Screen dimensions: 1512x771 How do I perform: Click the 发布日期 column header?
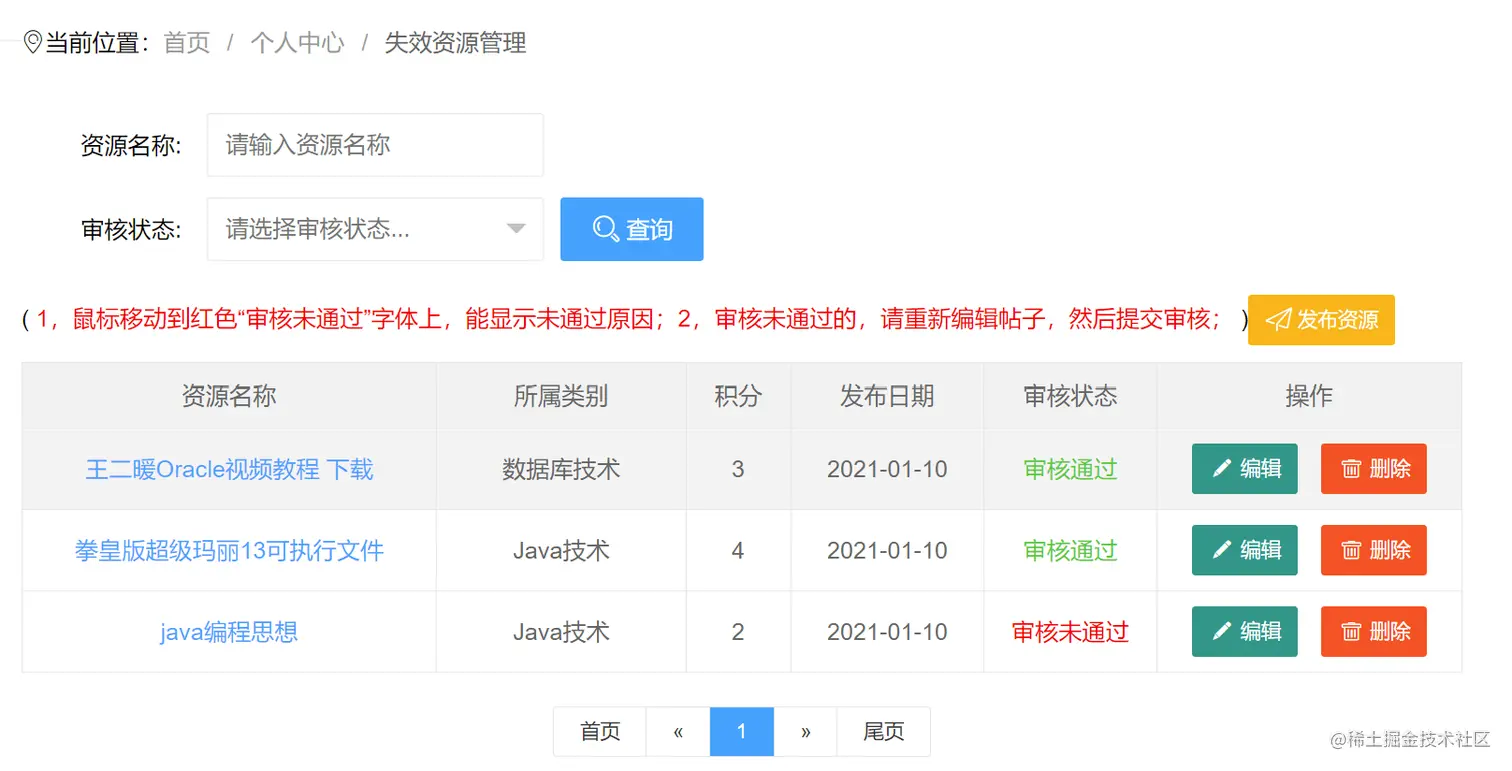click(x=887, y=396)
